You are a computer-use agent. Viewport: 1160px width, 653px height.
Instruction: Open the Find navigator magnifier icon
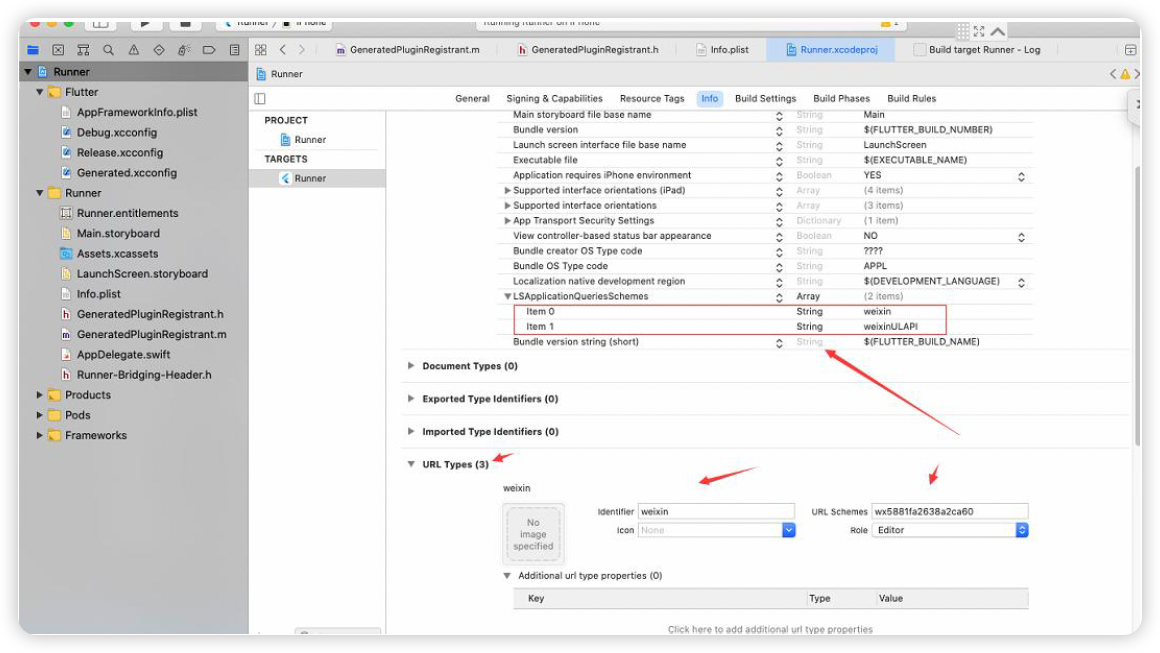(108, 50)
